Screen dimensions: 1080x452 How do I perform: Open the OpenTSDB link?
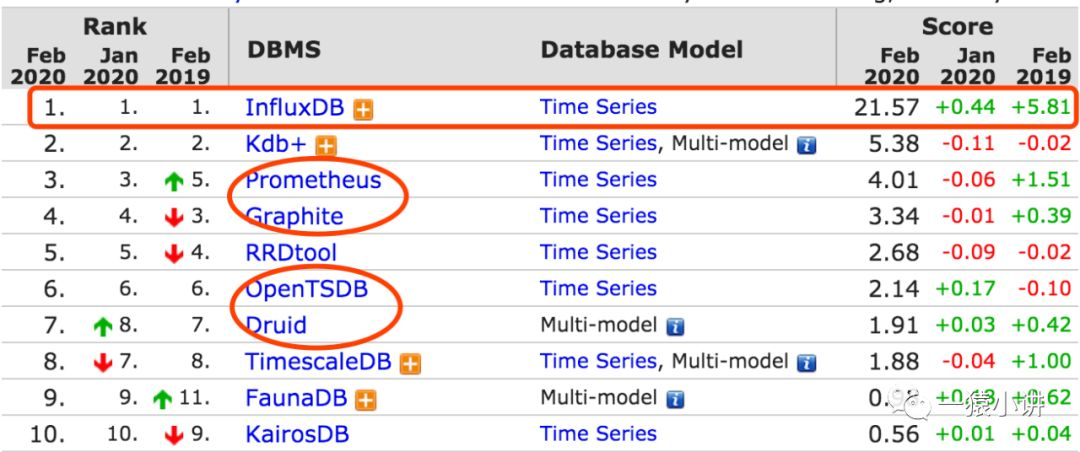pos(306,290)
